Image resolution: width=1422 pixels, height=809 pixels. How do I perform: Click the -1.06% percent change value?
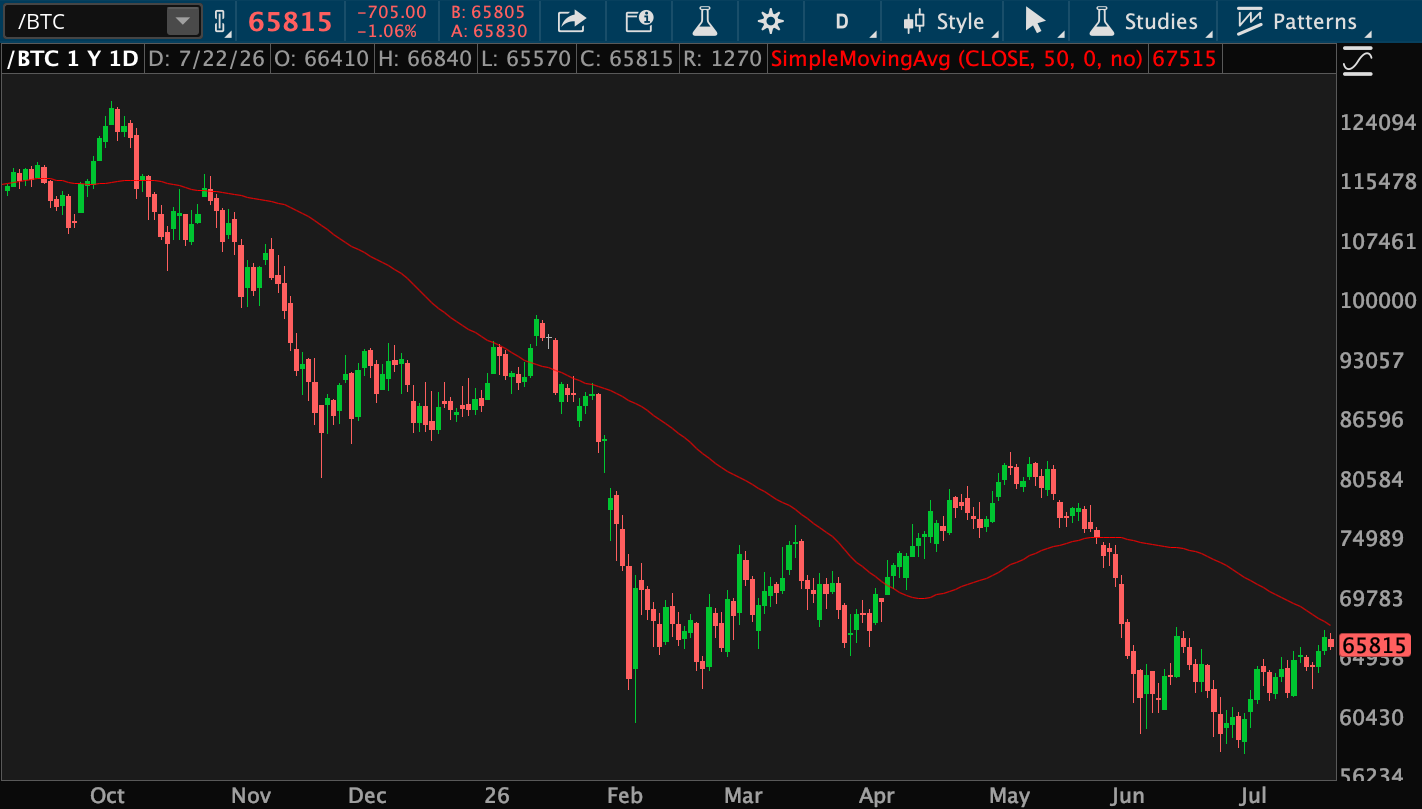[x=387, y=31]
